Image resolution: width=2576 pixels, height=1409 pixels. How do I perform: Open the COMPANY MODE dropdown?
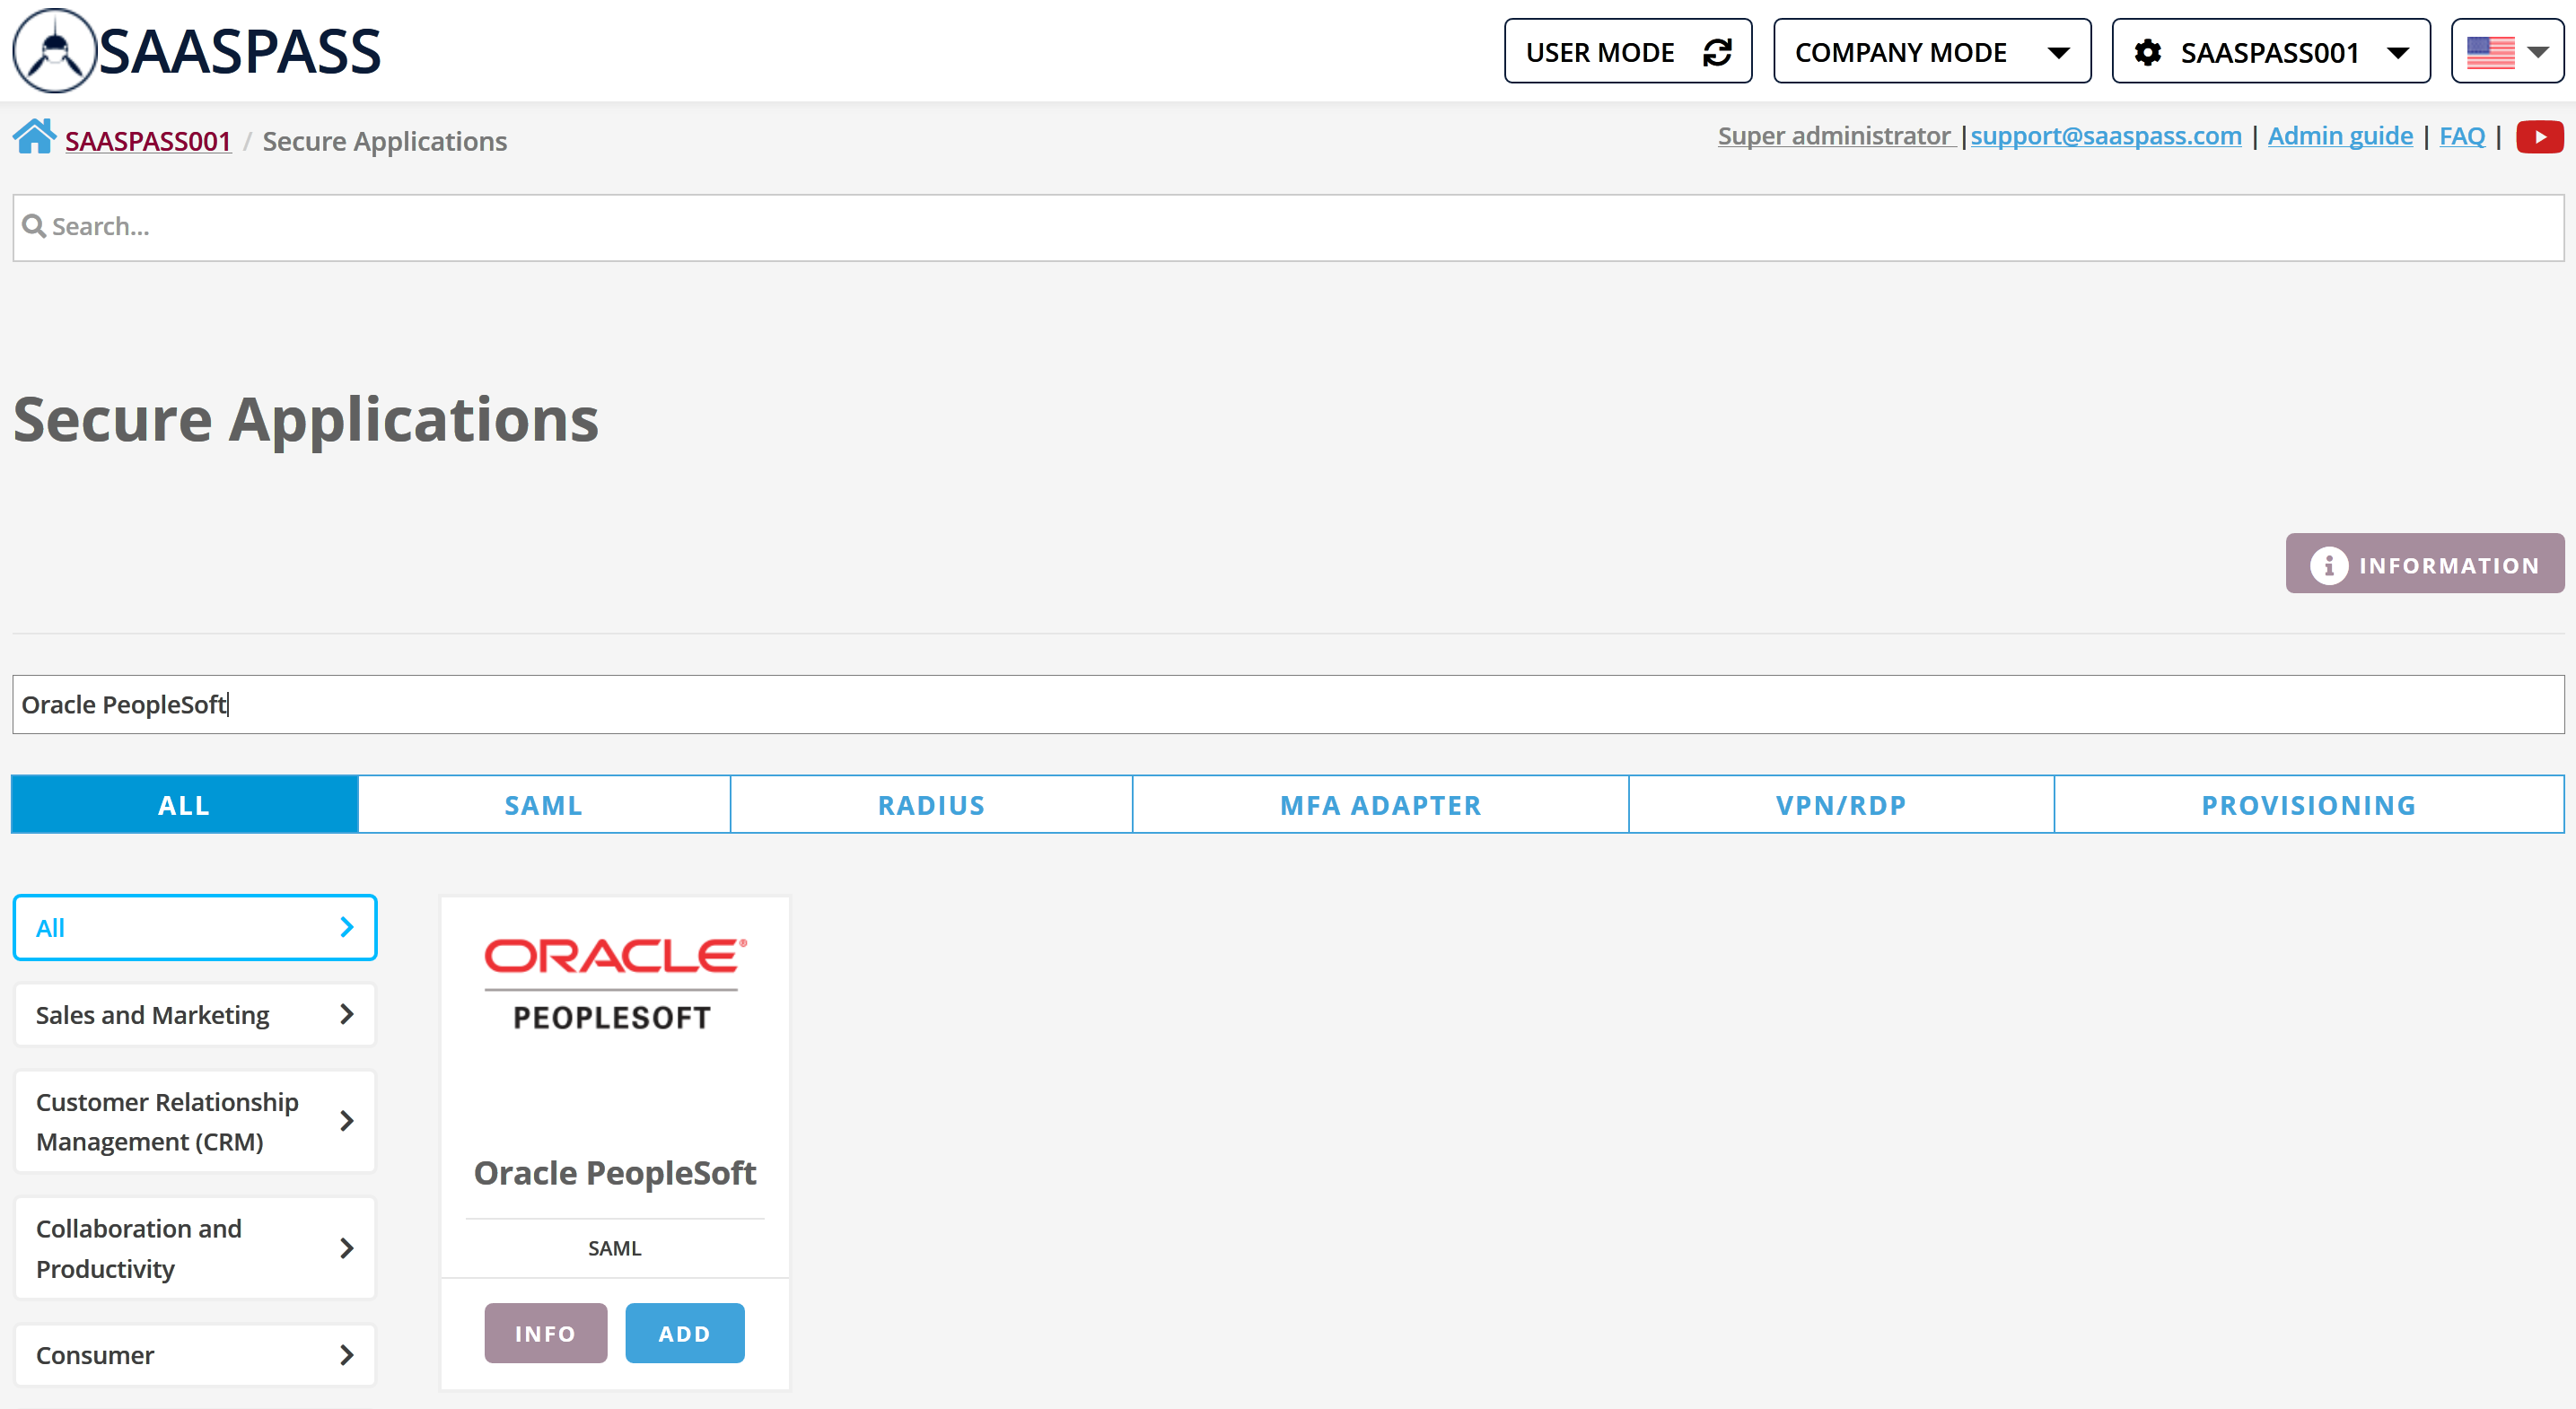(x=1931, y=51)
